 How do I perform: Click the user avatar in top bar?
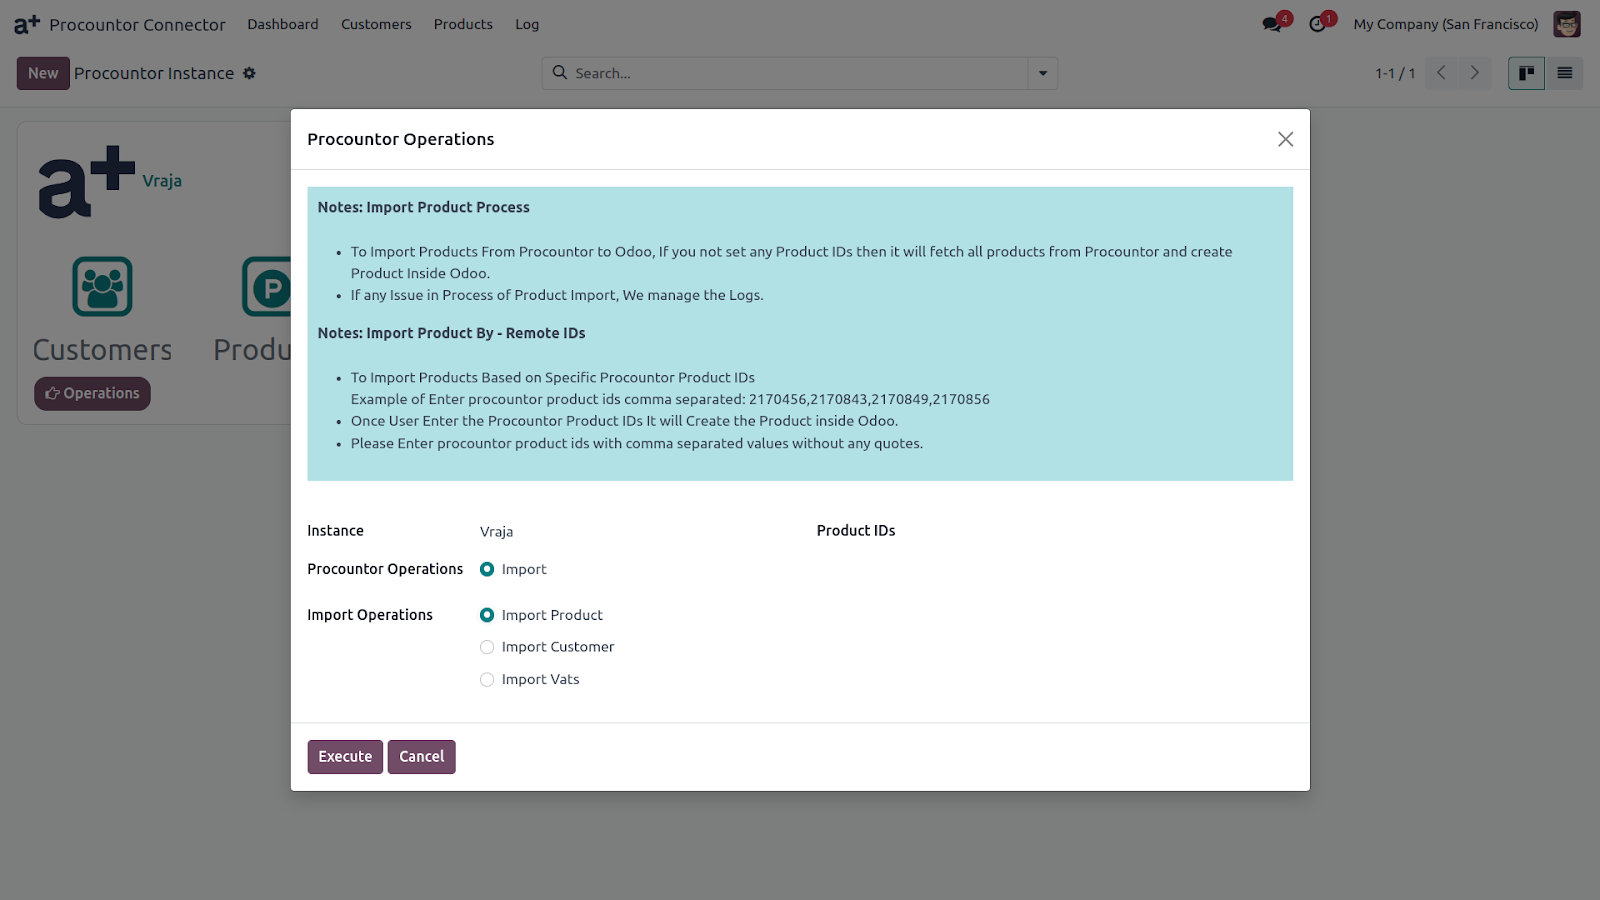[1567, 24]
